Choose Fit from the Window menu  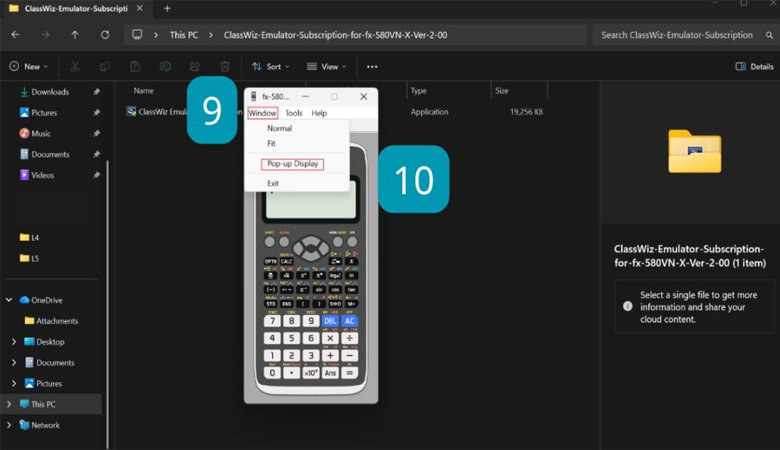tap(271, 143)
